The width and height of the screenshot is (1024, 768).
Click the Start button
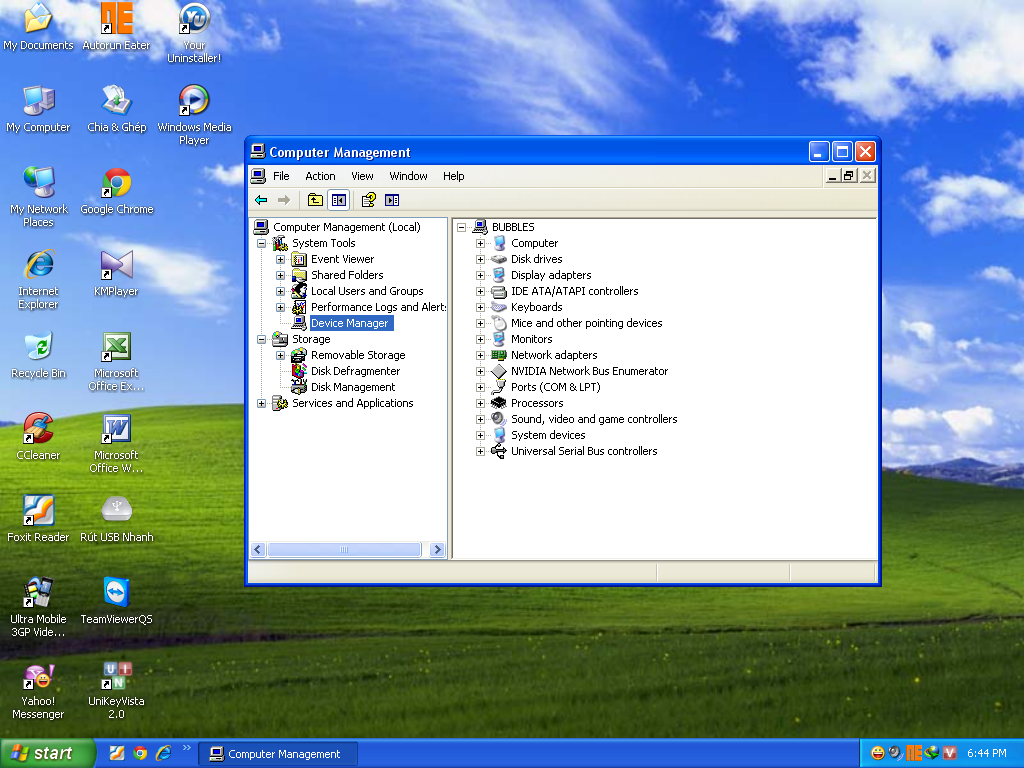pos(47,753)
